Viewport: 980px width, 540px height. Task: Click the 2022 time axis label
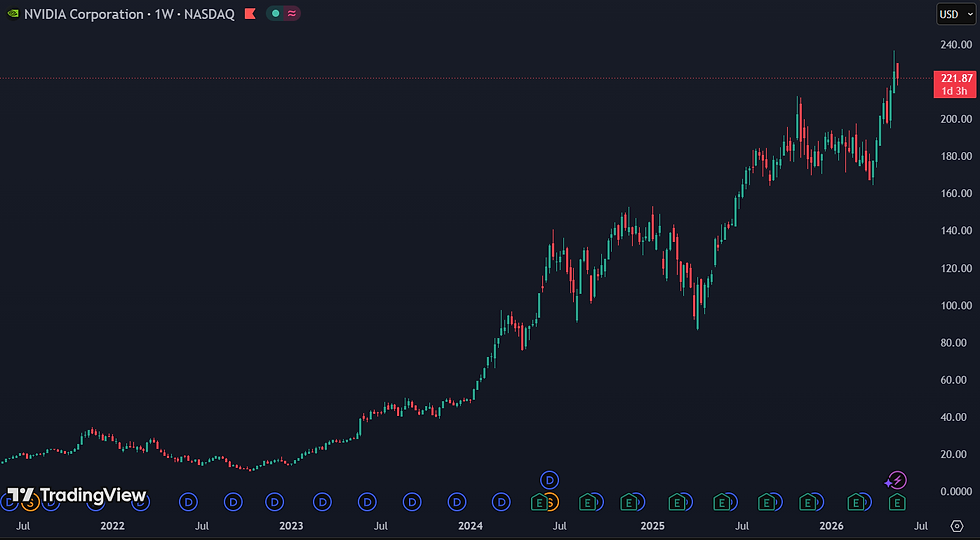[x=113, y=526]
